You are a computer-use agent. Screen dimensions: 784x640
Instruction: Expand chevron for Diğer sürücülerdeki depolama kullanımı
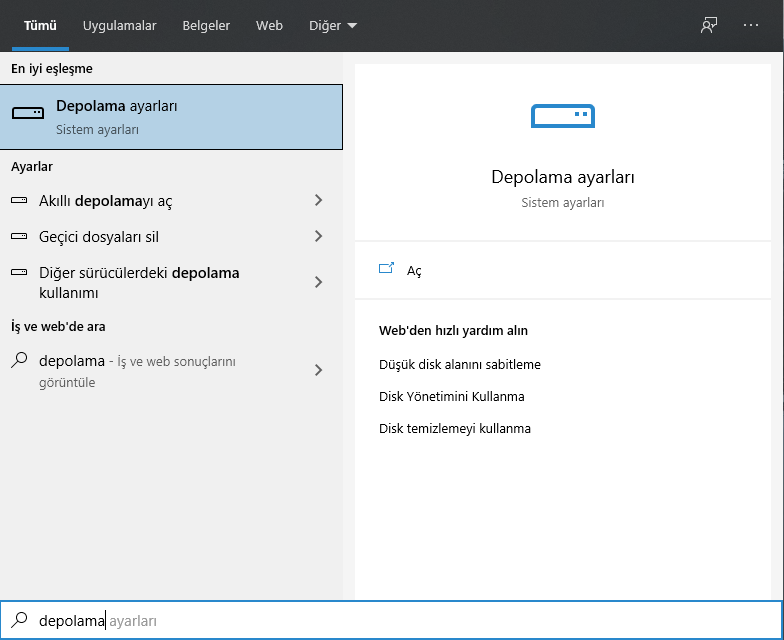tap(318, 282)
